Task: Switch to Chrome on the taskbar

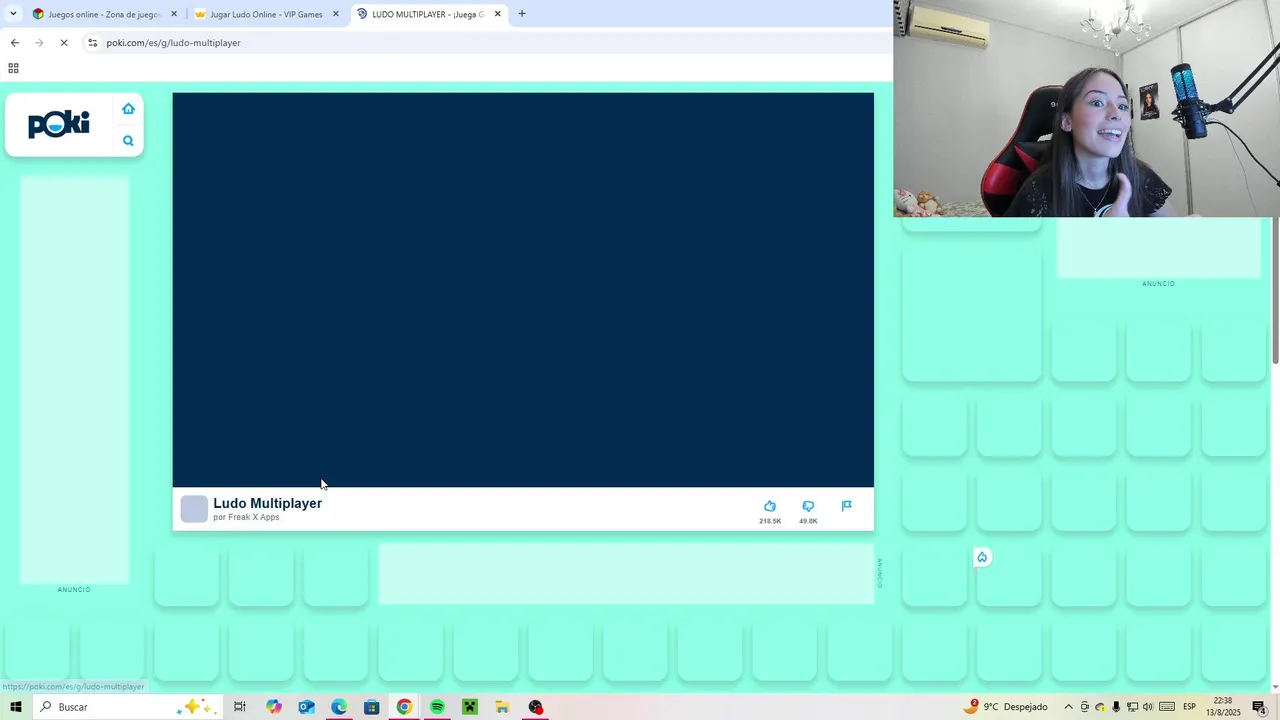Action: coord(404,707)
